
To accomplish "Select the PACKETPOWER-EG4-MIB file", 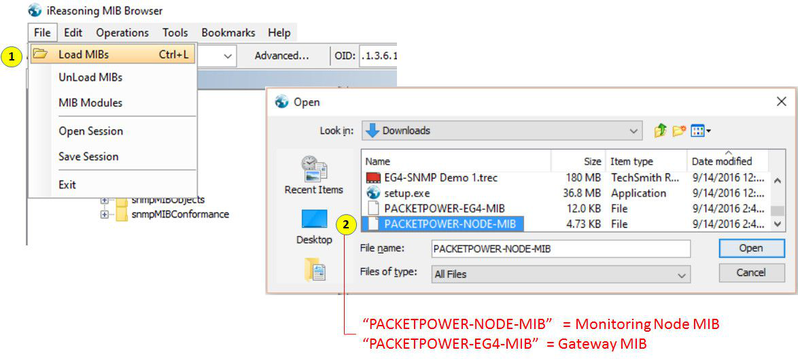I will point(445,209).
